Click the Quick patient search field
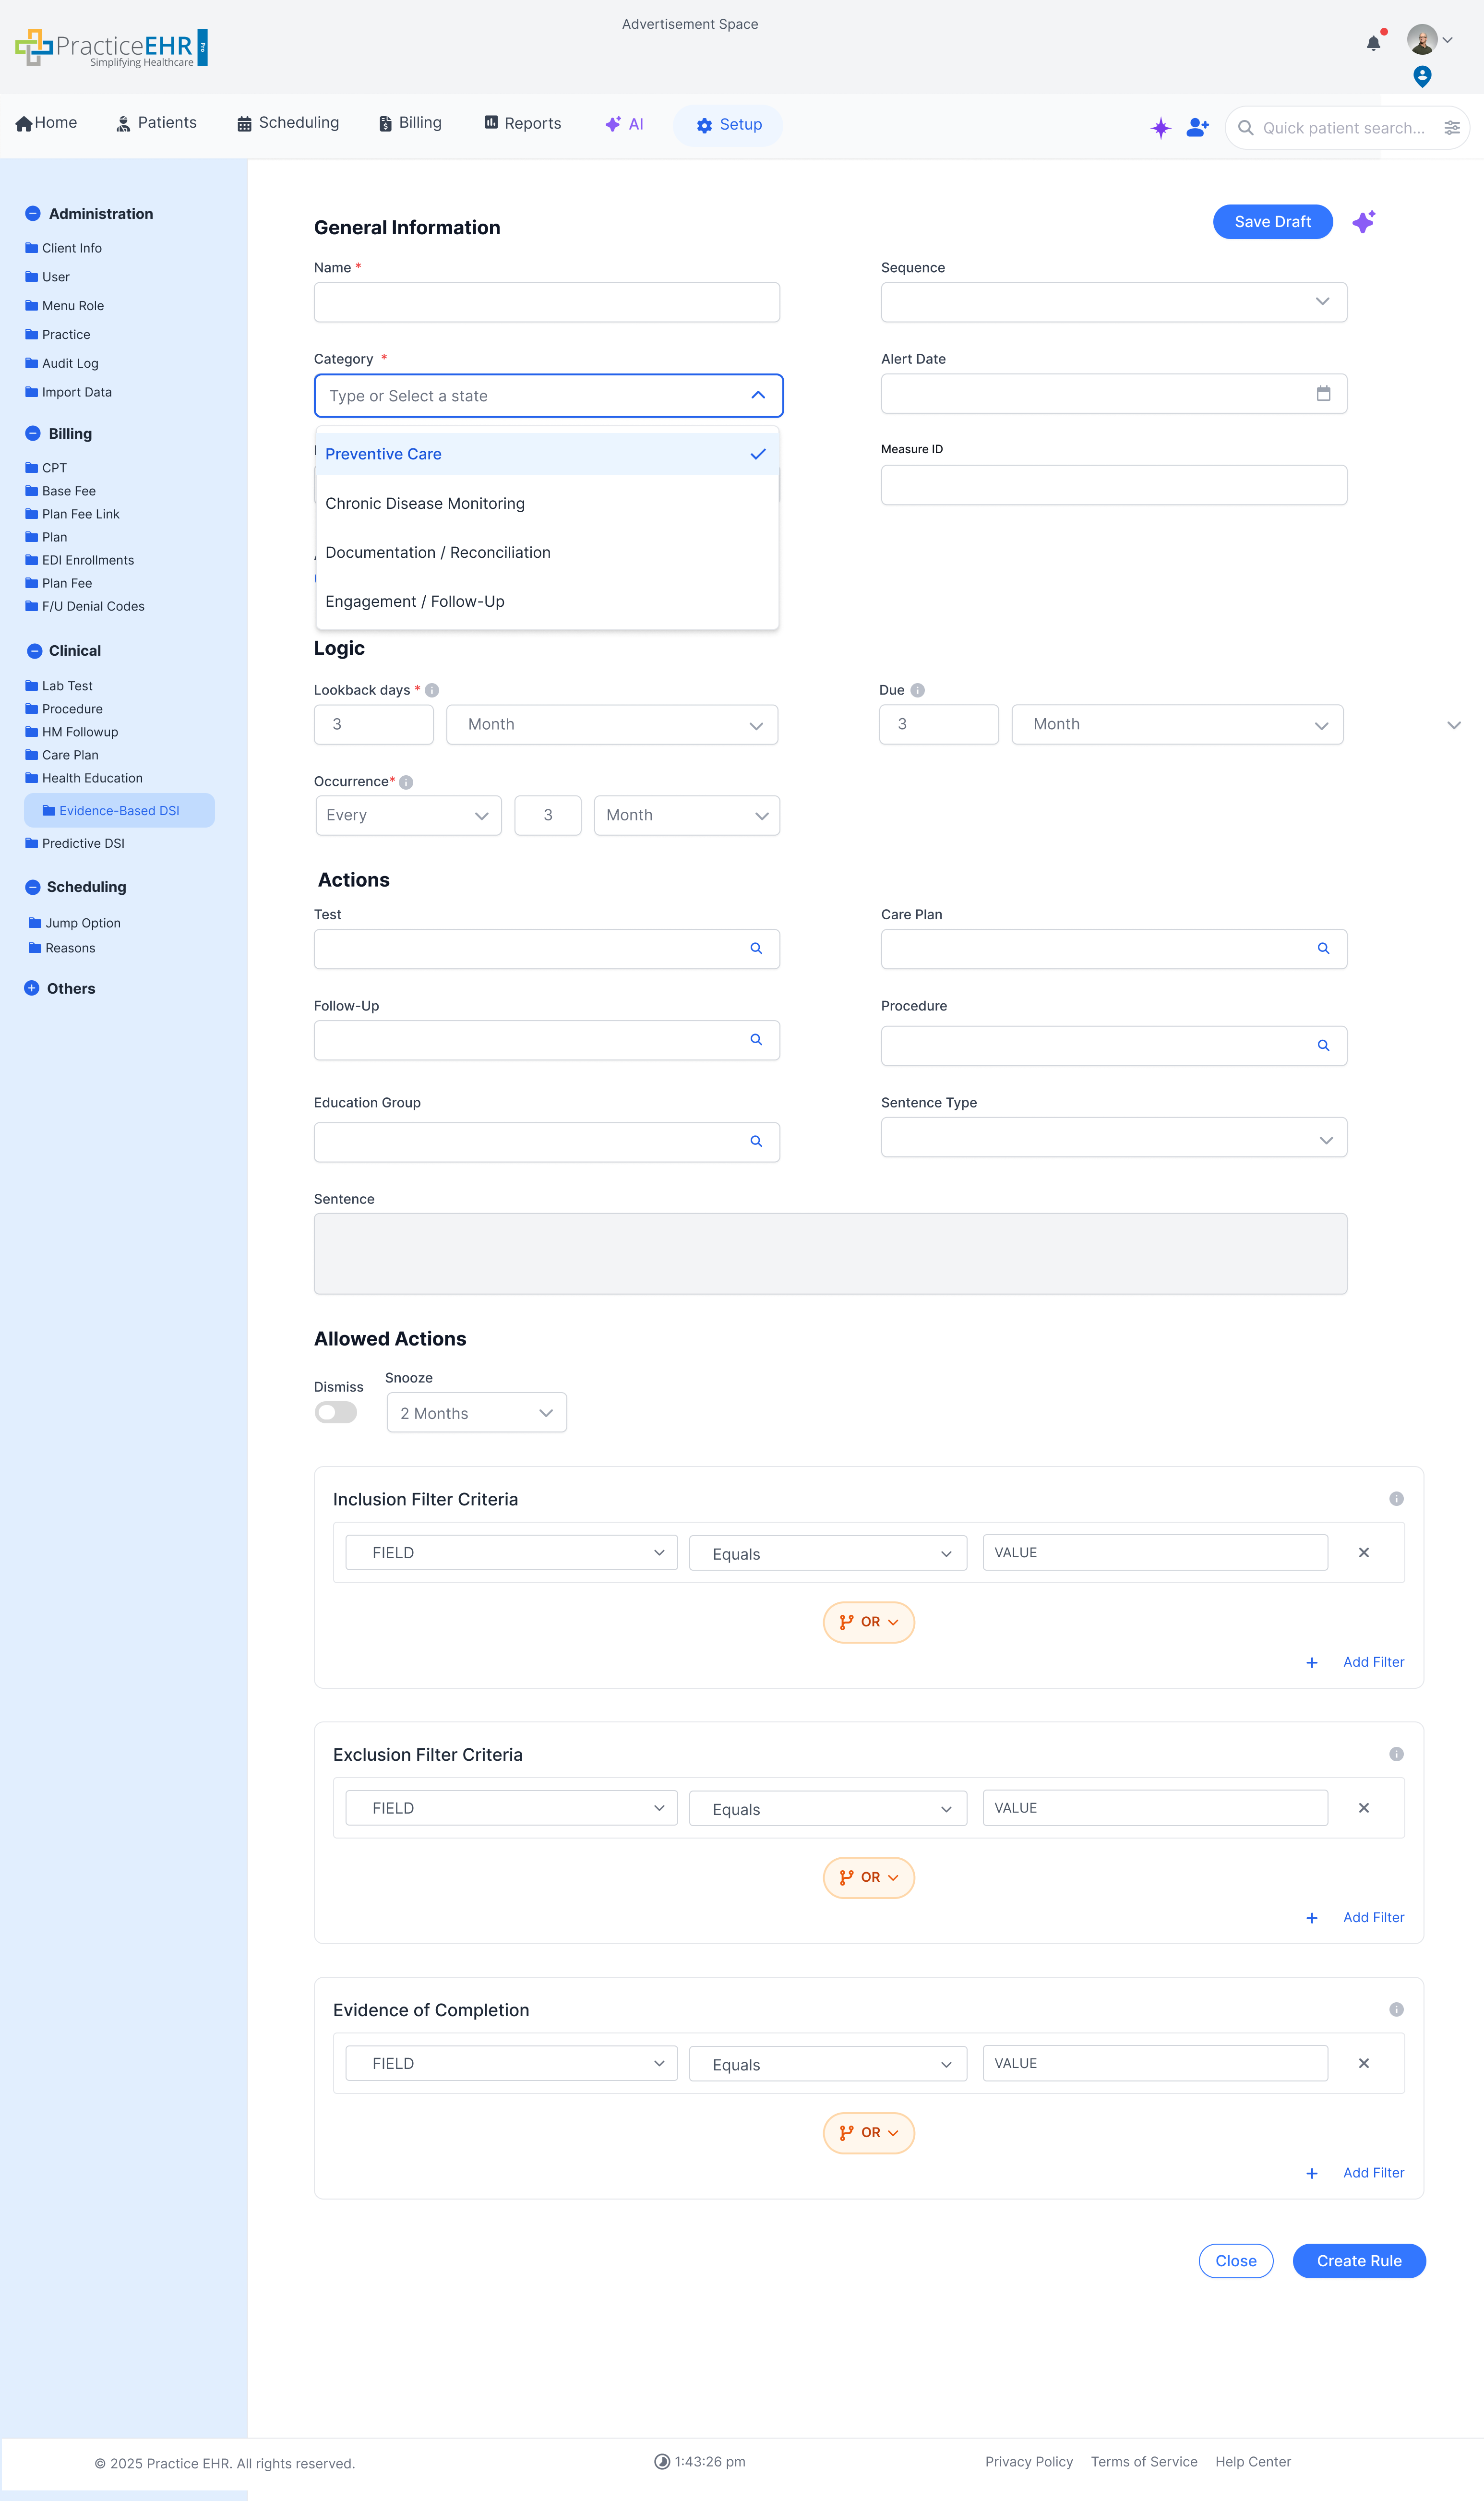1484x2501 pixels. coord(1340,127)
